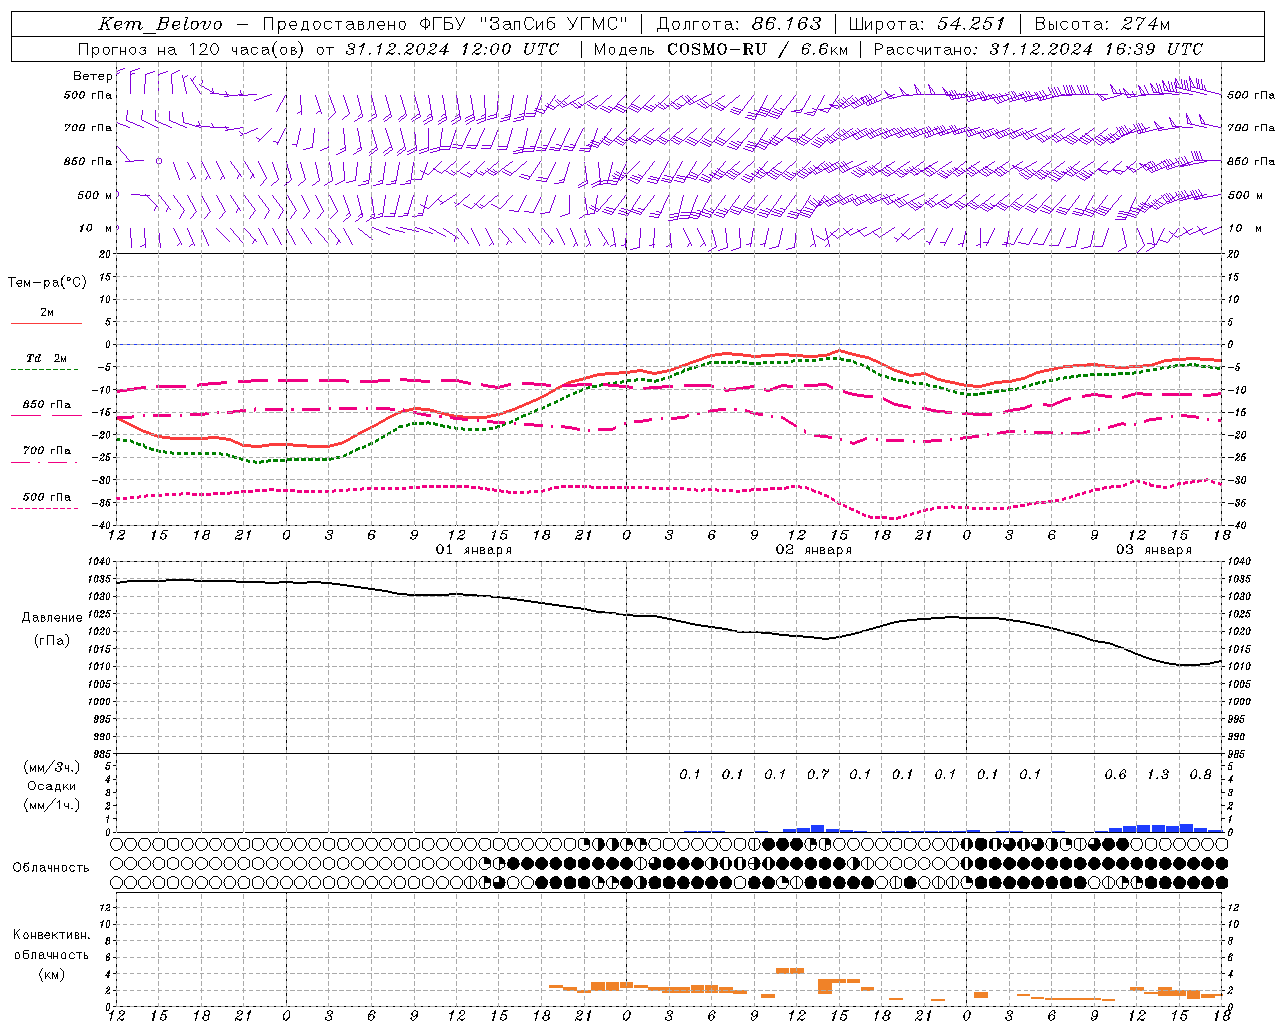Select the latitude value 54.251
This screenshot has height=1024, width=1280.
pos(970,24)
